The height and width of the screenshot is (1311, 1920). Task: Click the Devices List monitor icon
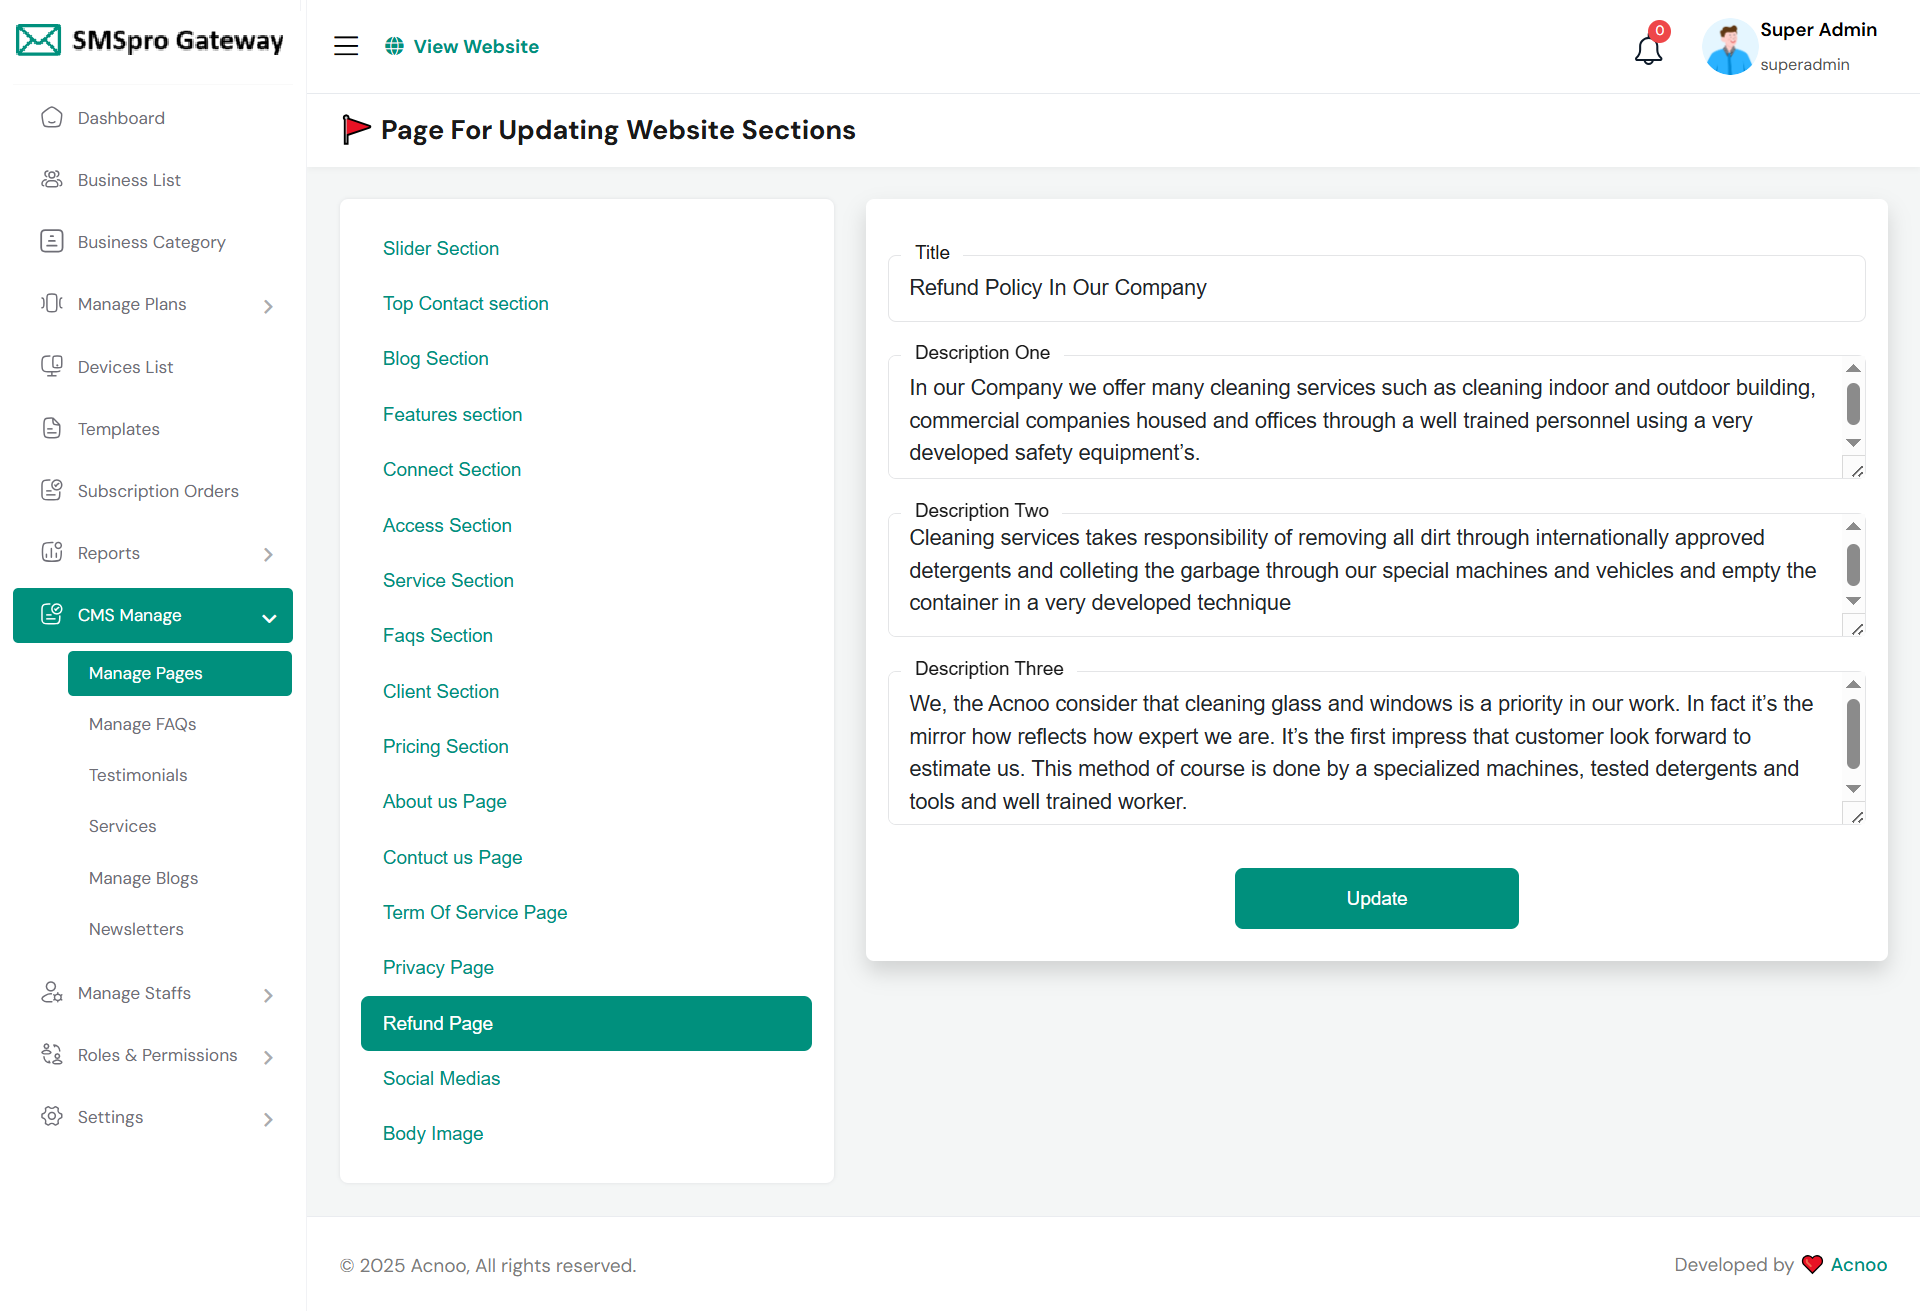[52, 366]
